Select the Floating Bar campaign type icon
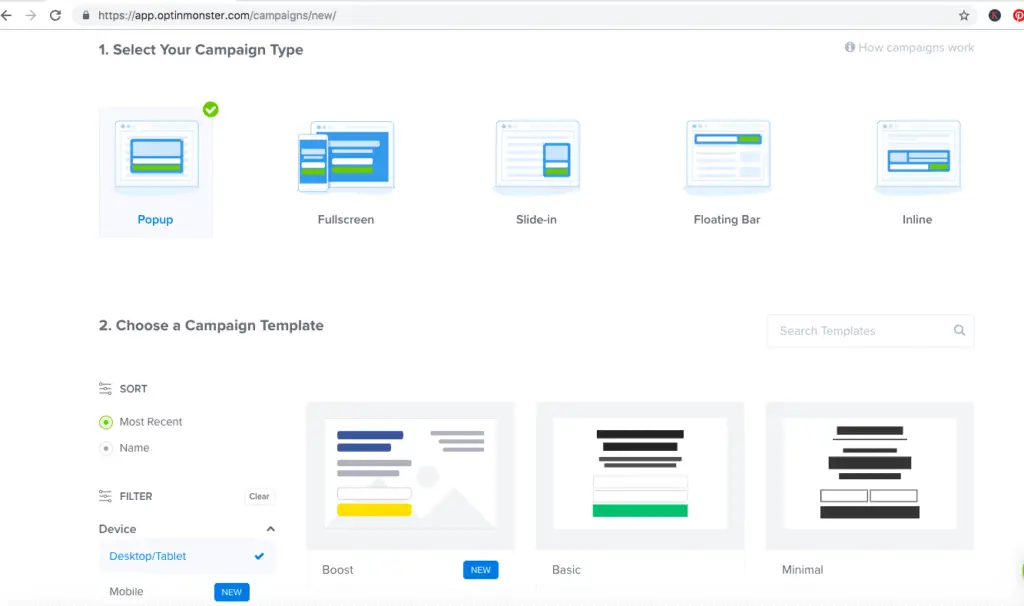The width and height of the screenshot is (1024, 606). 728,156
